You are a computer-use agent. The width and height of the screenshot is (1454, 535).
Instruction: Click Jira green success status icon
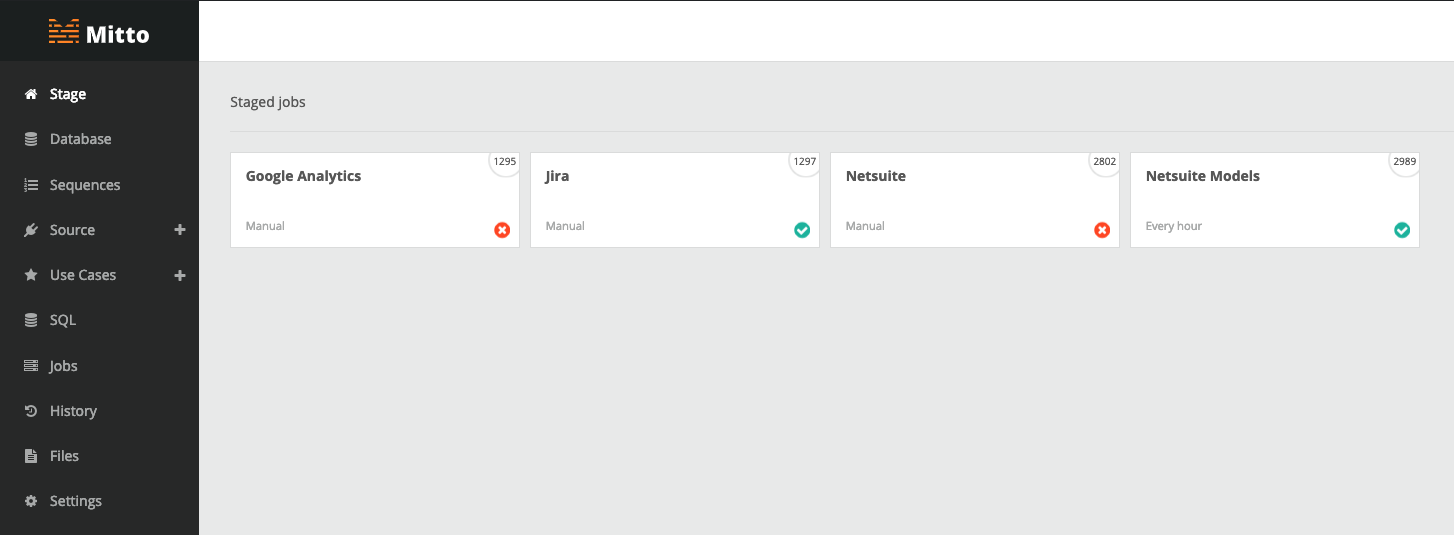802,230
